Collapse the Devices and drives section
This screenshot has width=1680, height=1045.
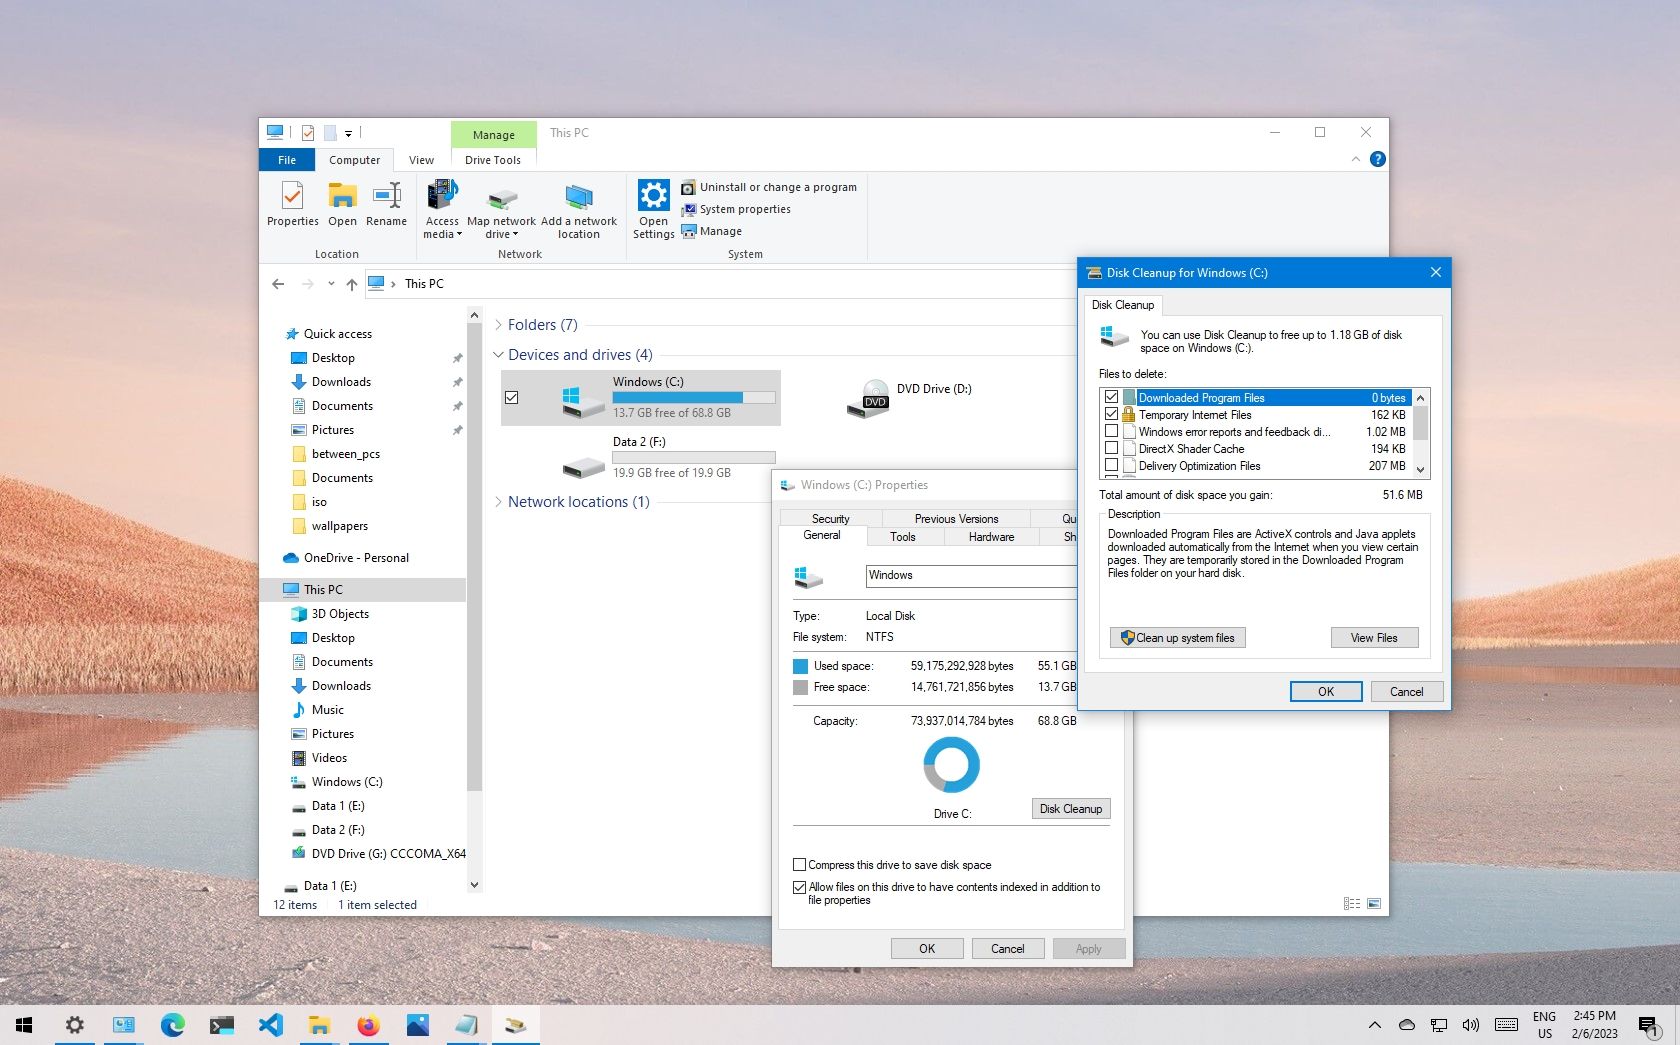(498, 354)
